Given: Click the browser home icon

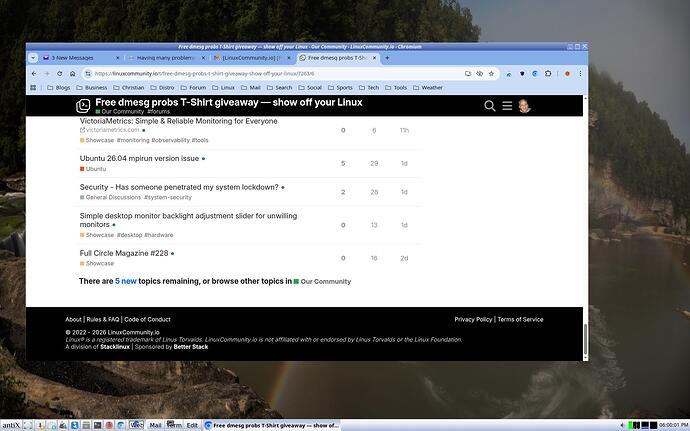Looking at the screenshot, I should 73,74.
